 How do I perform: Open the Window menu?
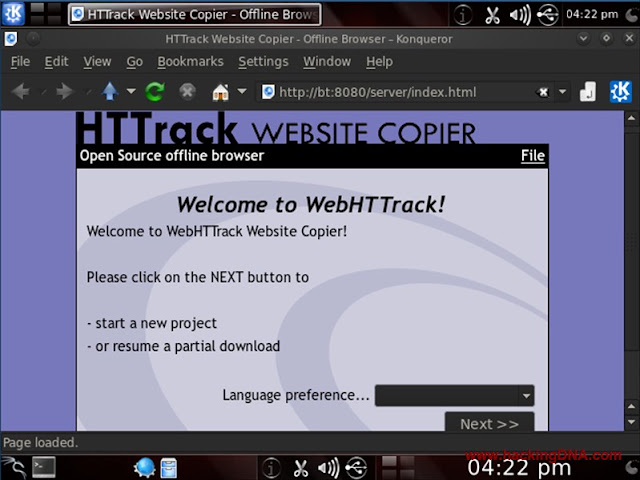click(x=327, y=62)
